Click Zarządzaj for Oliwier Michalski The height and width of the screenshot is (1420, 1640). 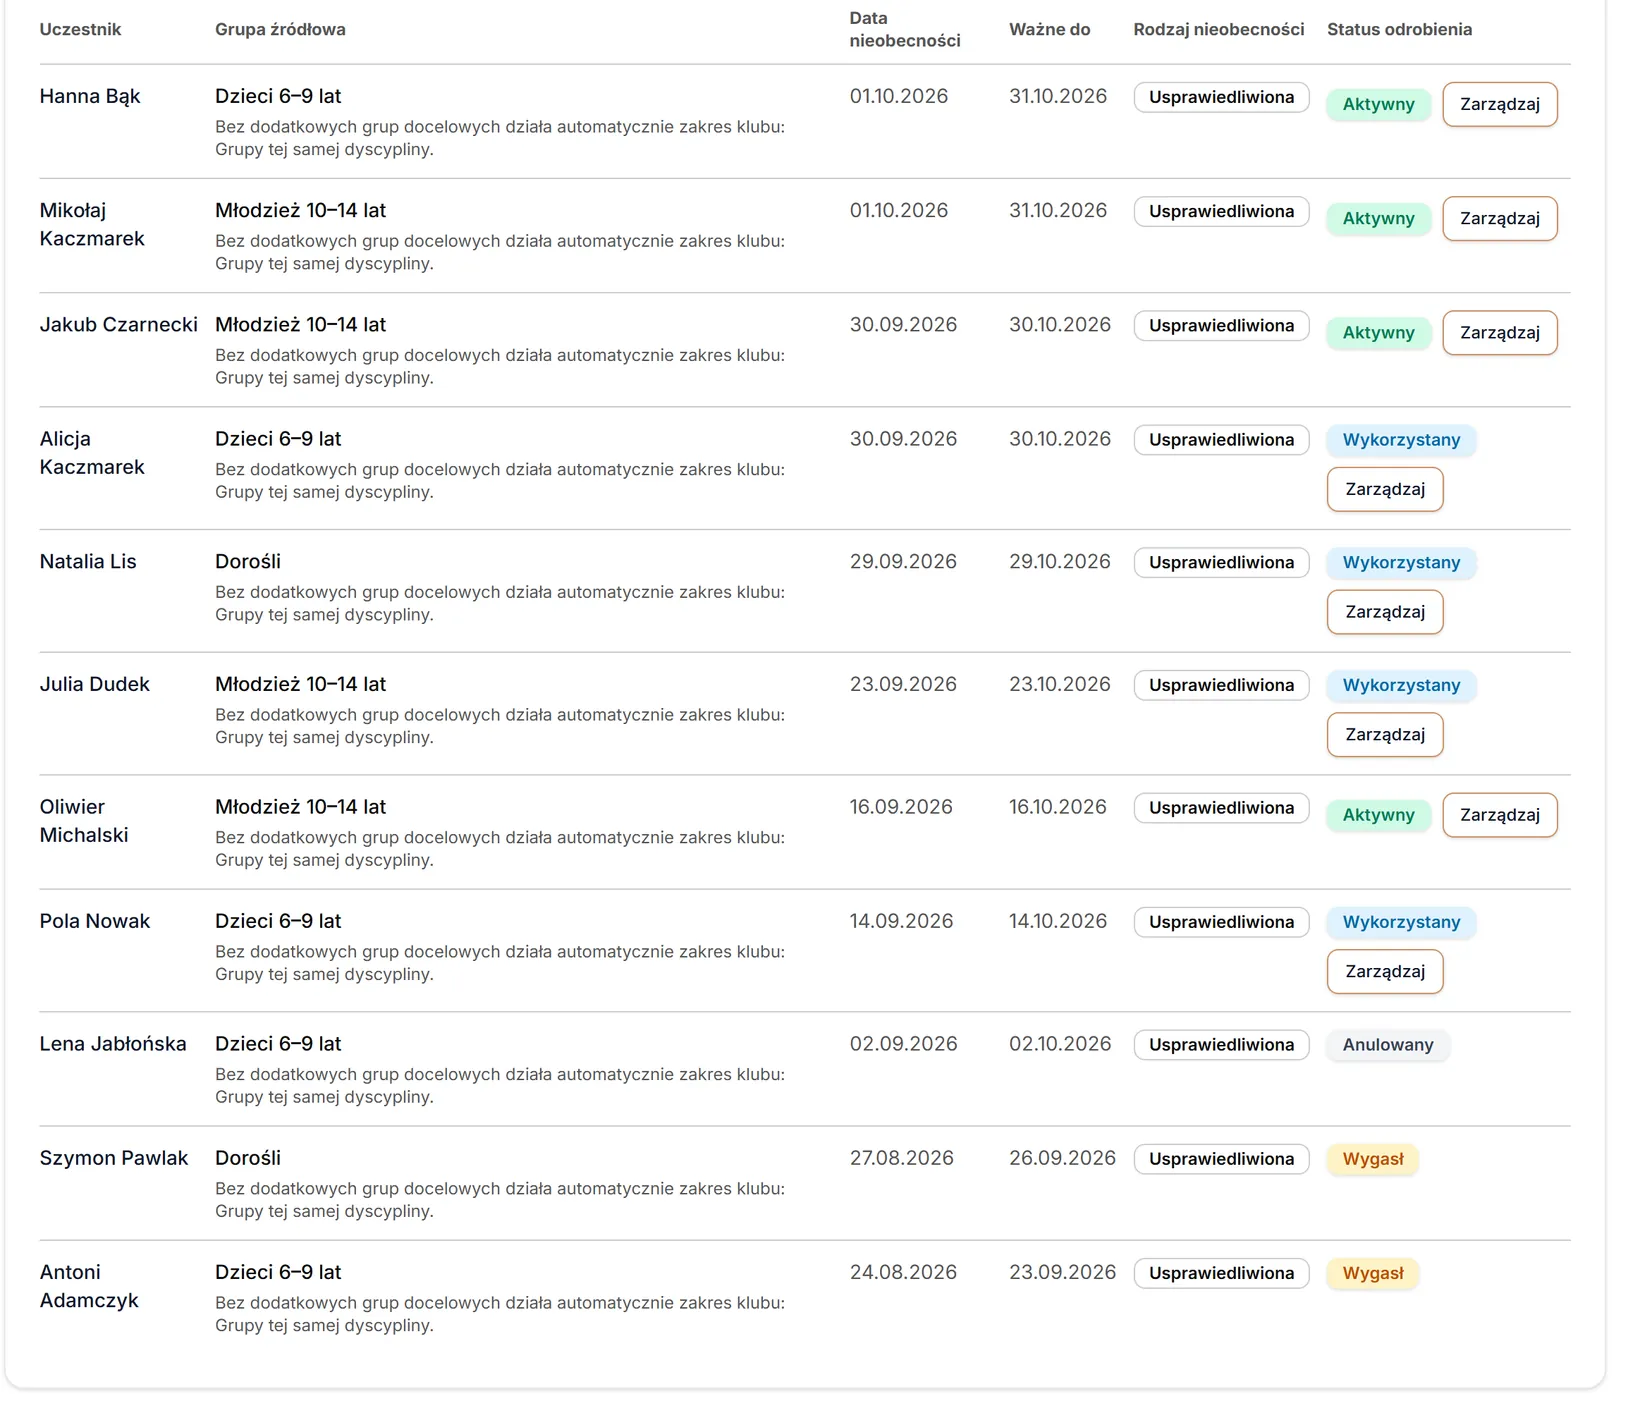(x=1499, y=815)
